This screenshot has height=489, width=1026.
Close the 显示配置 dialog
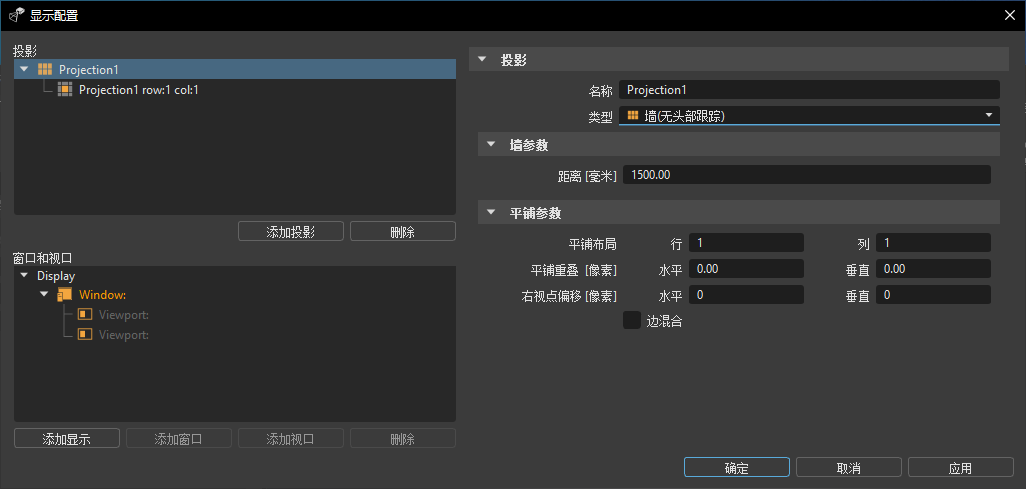click(1010, 15)
